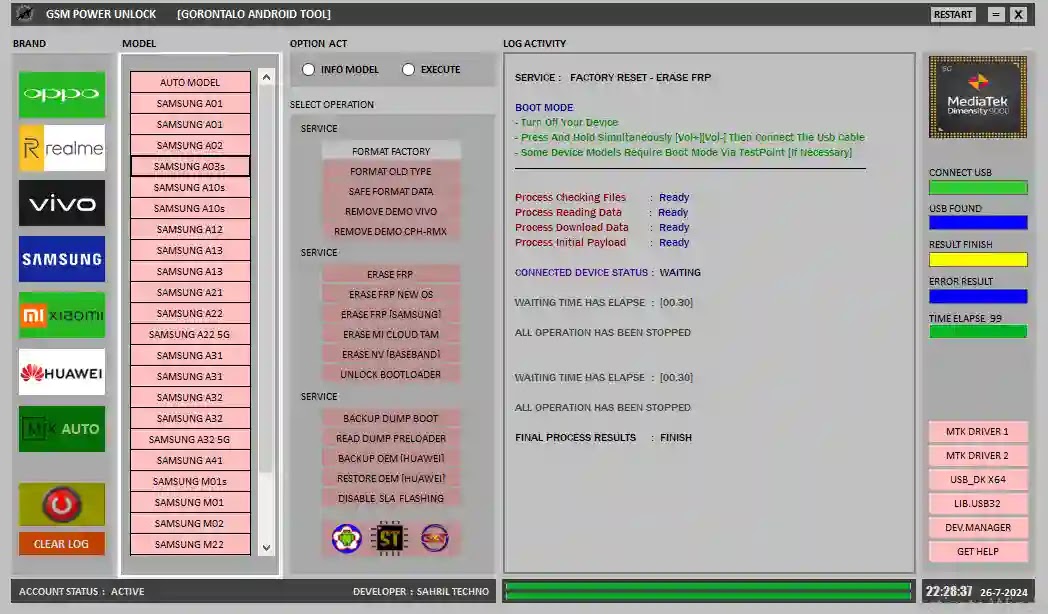Open DEV.MANAGER

tap(977, 528)
